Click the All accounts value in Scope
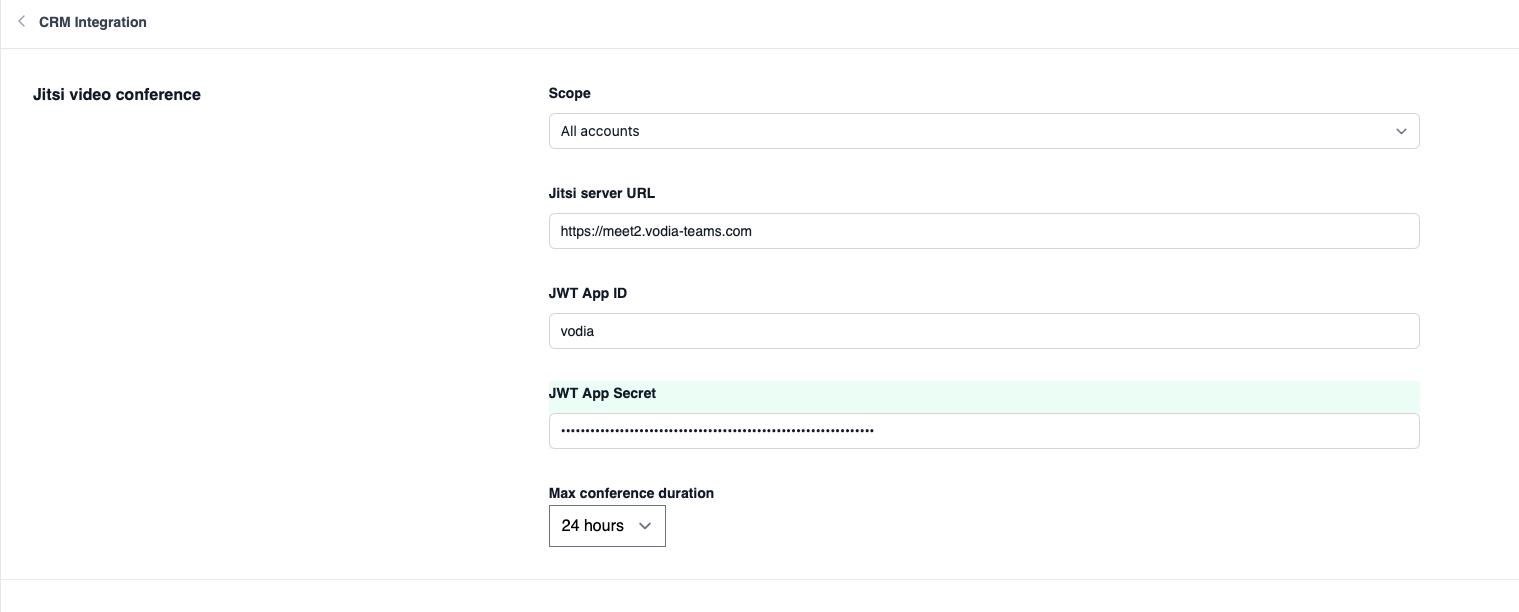The image size is (1519, 612). [600, 131]
